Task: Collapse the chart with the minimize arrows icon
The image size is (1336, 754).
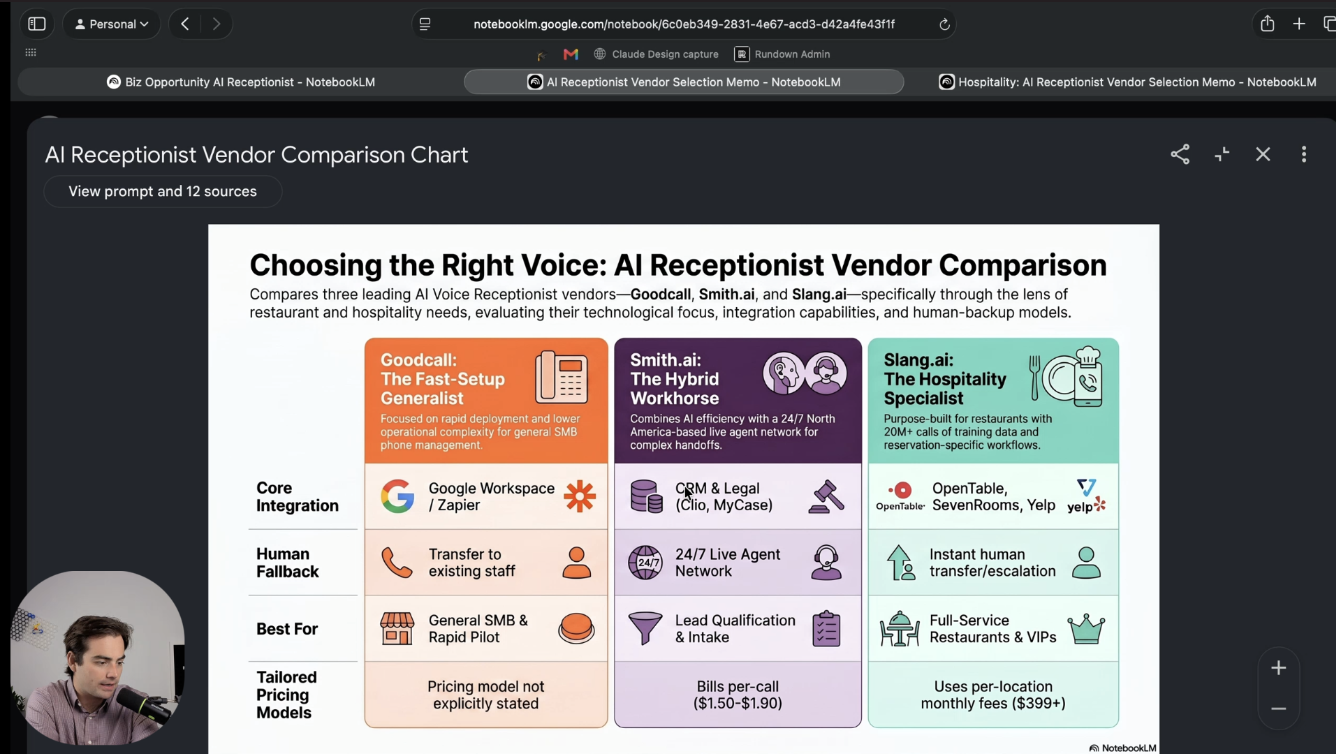Action: click(1222, 154)
